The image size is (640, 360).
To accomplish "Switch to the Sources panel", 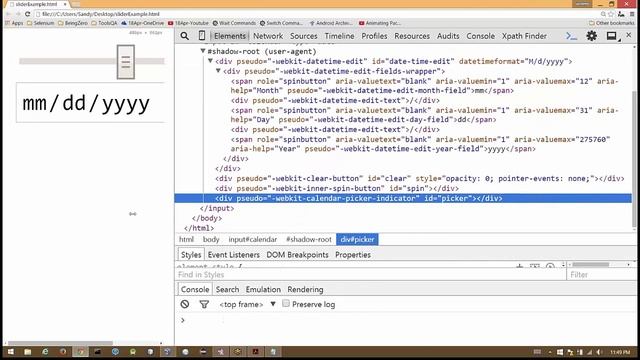I will [x=304, y=36].
